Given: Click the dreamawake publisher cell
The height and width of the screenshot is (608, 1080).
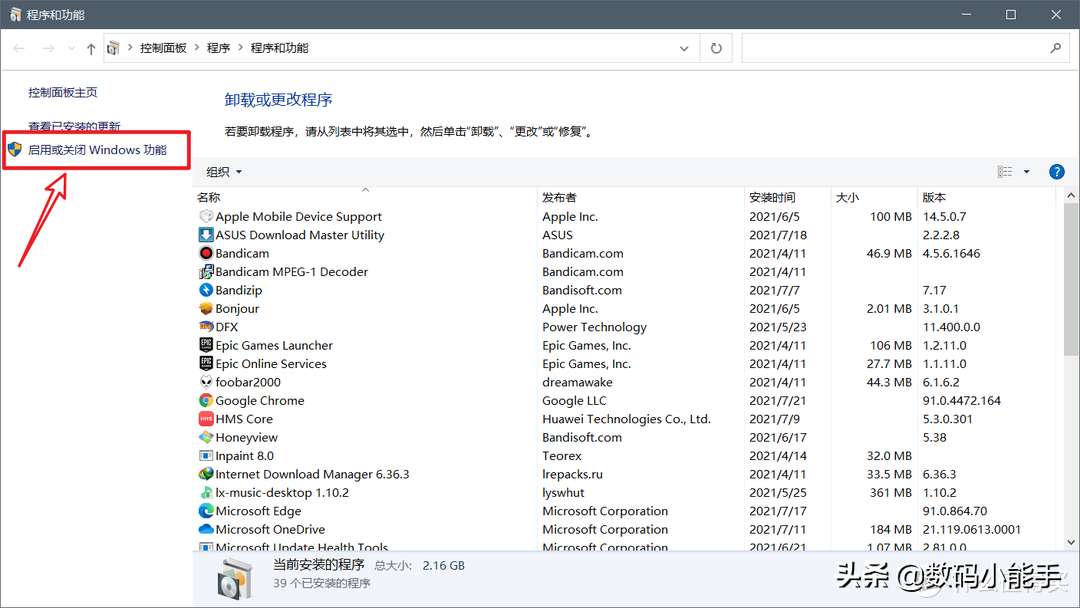Looking at the screenshot, I should point(577,382).
